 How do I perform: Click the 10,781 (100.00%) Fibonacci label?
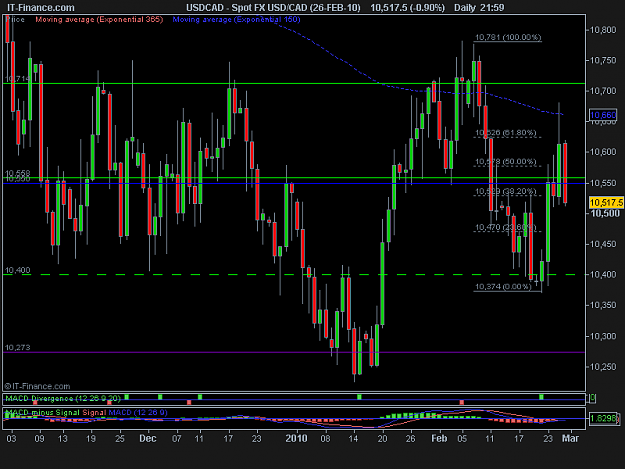click(508, 37)
